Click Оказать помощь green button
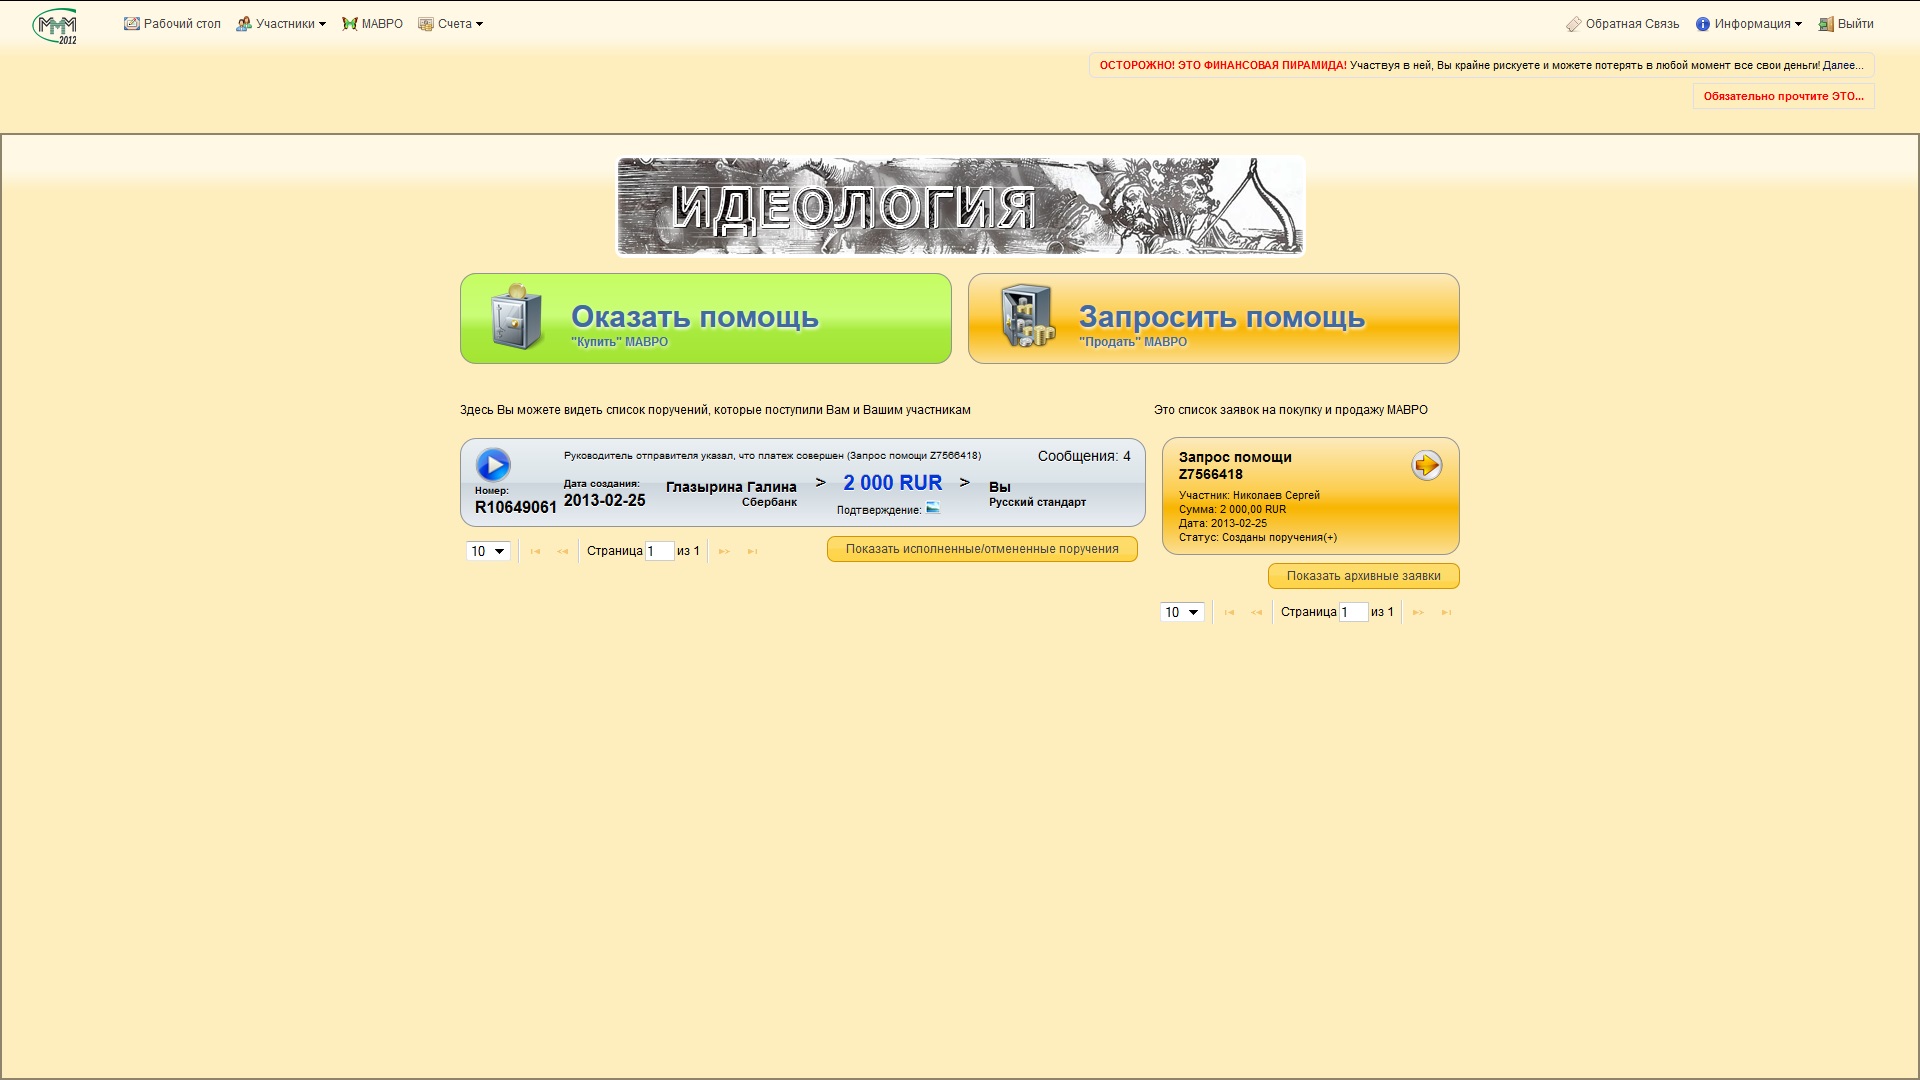 pyautogui.click(x=706, y=319)
